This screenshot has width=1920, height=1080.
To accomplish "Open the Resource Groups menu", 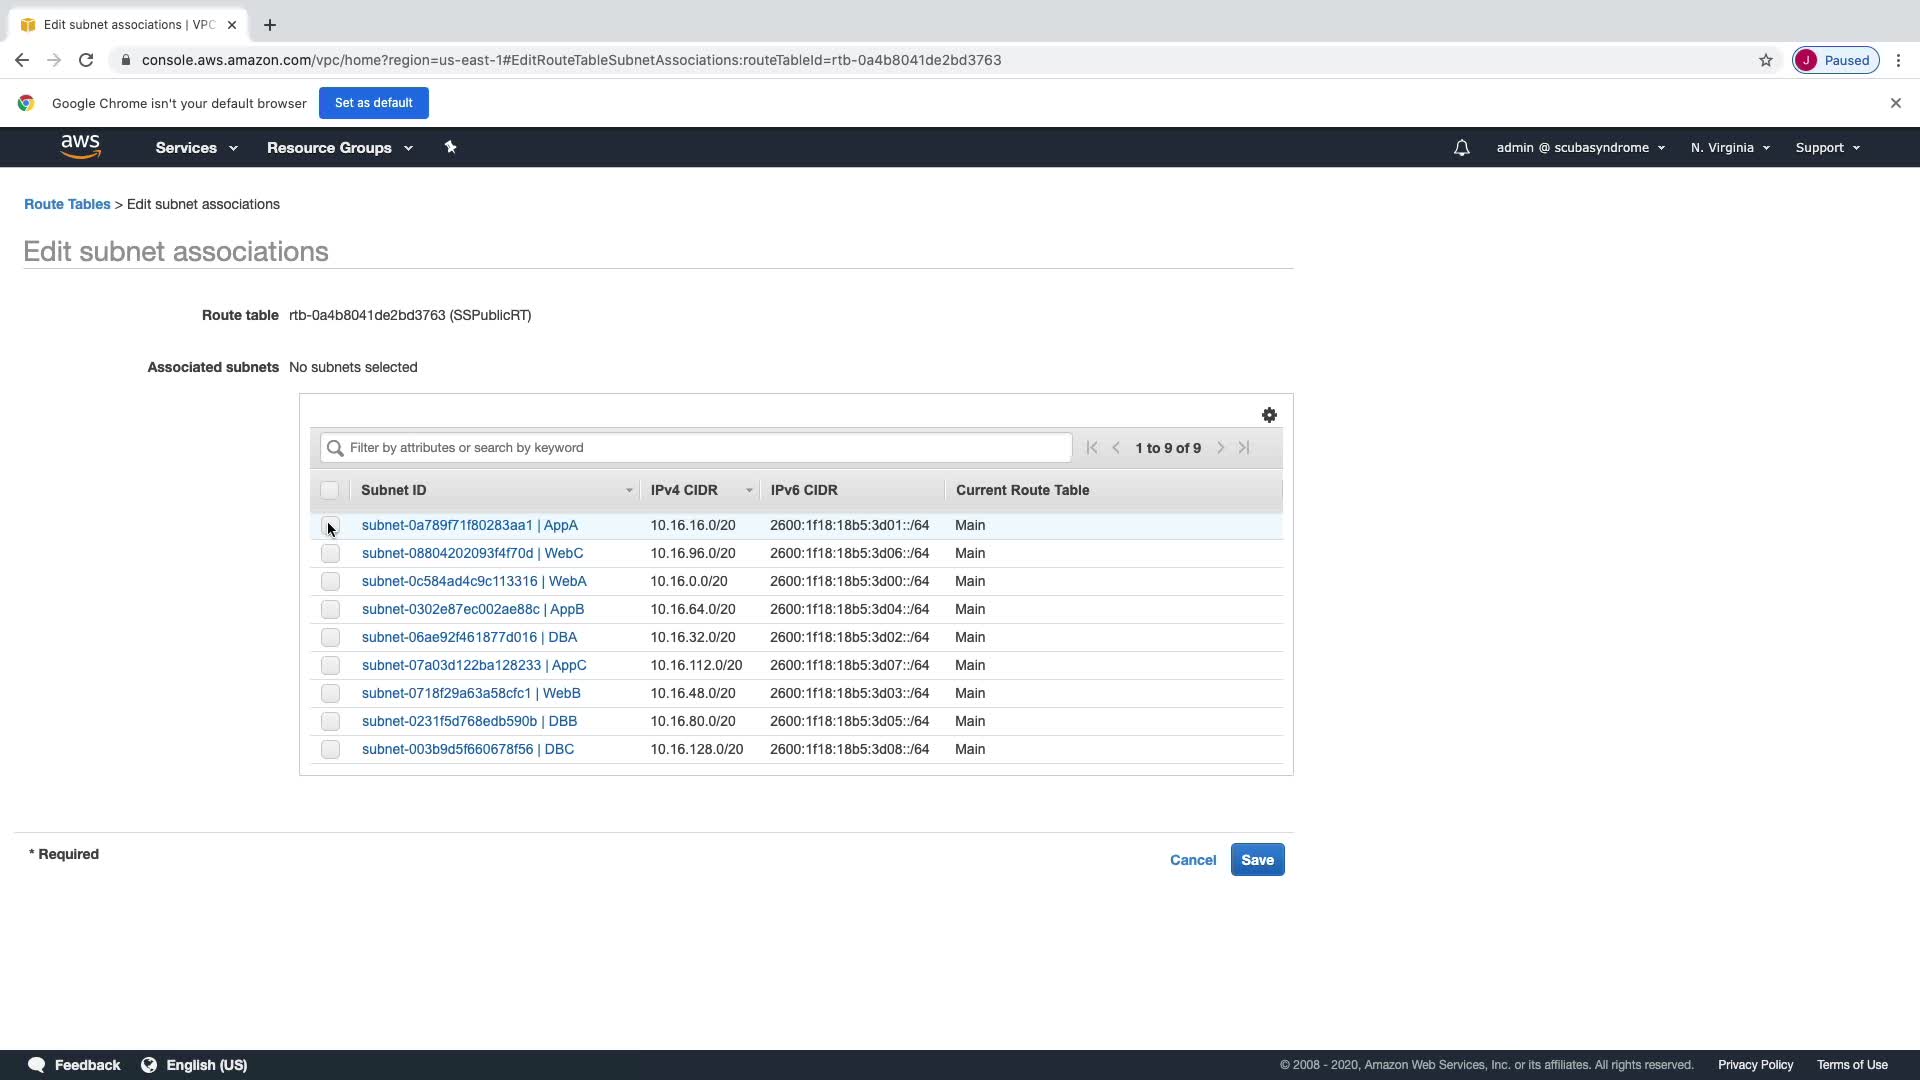I will 339,148.
